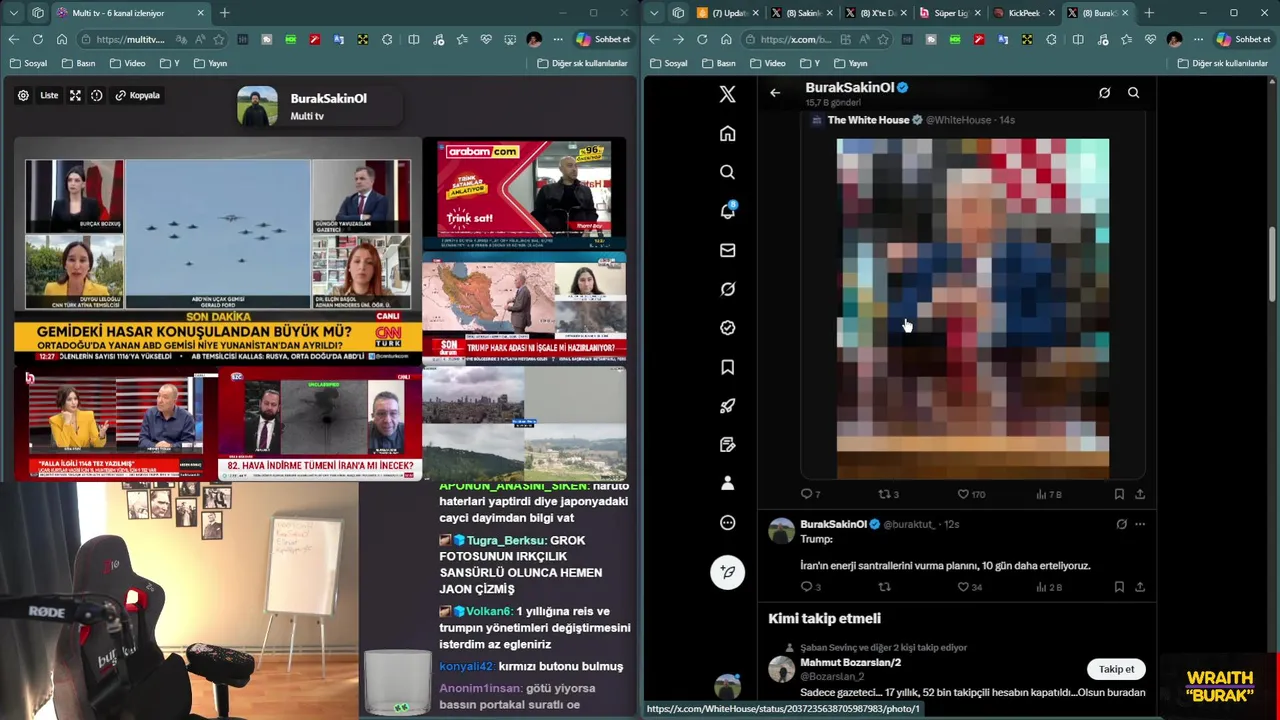Click Multi tv fullscreen expand icon
Screen dimensions: 1280x720
point(75,95)
